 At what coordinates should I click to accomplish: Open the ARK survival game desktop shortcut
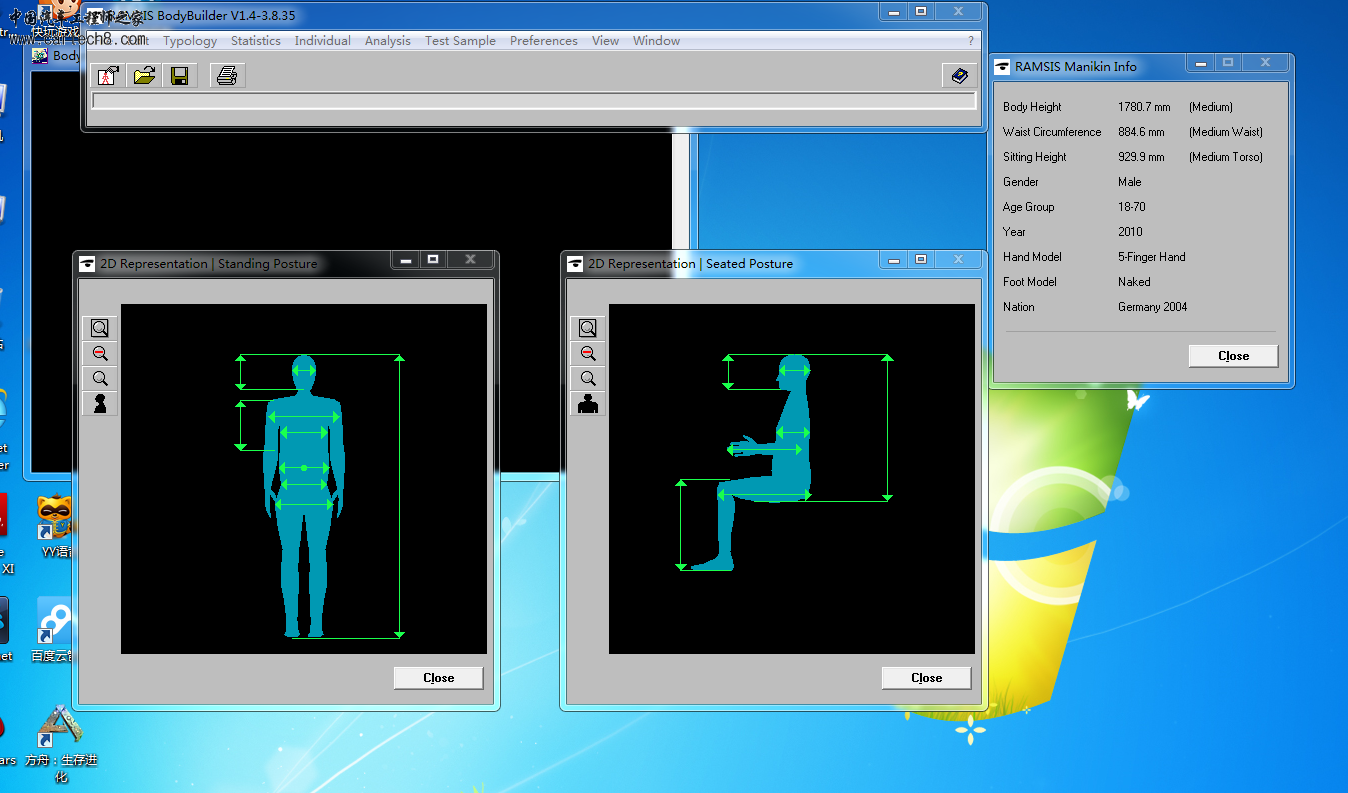click(x=60, y=745)
